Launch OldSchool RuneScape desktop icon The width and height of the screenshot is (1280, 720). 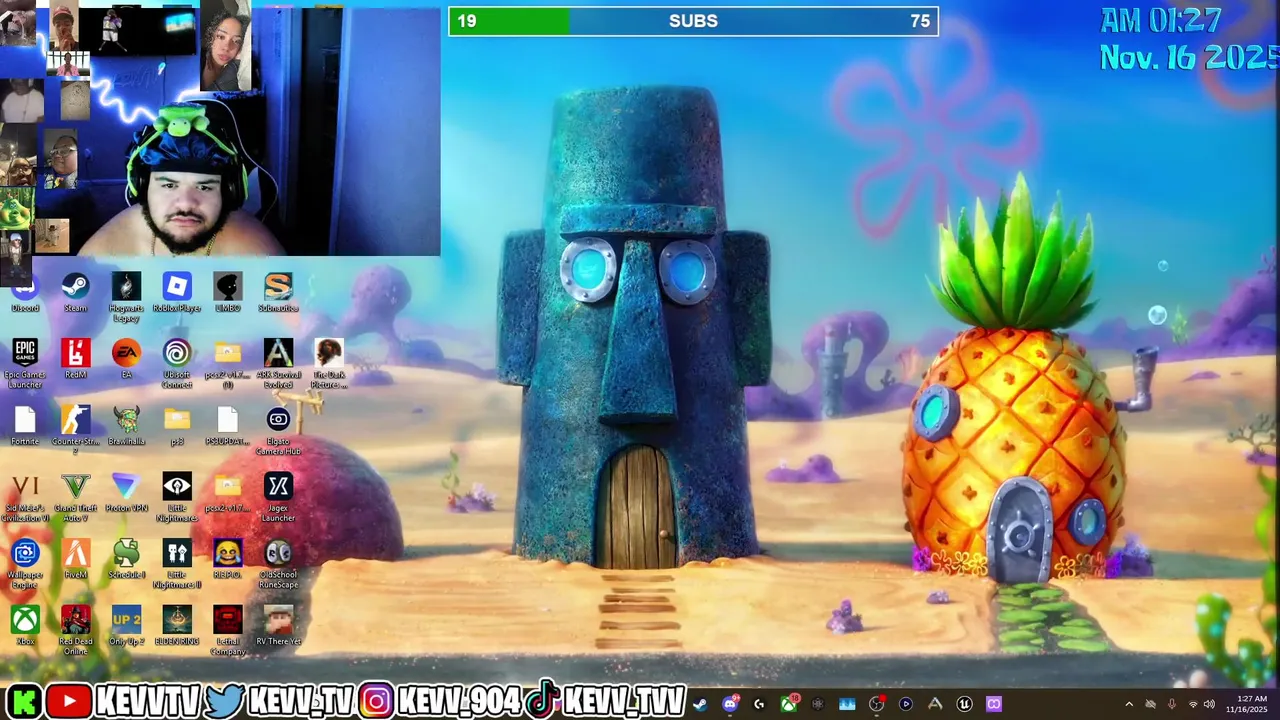pos(278,564)
